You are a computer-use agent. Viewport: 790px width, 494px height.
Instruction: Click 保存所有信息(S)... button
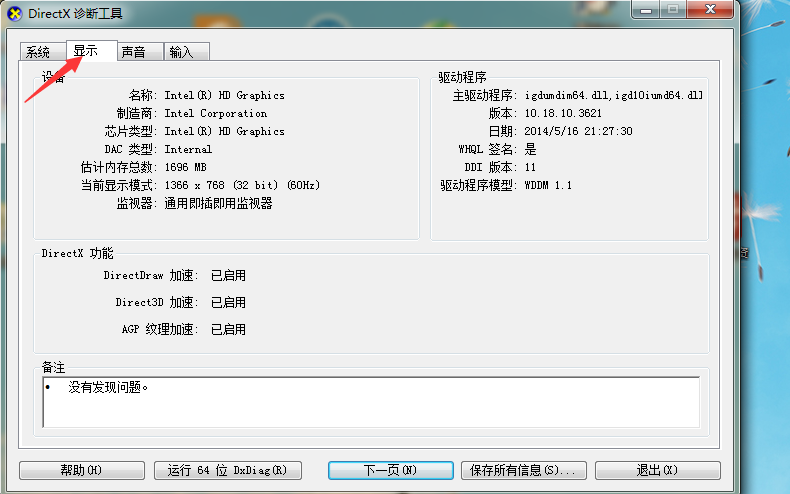point(523,470)
